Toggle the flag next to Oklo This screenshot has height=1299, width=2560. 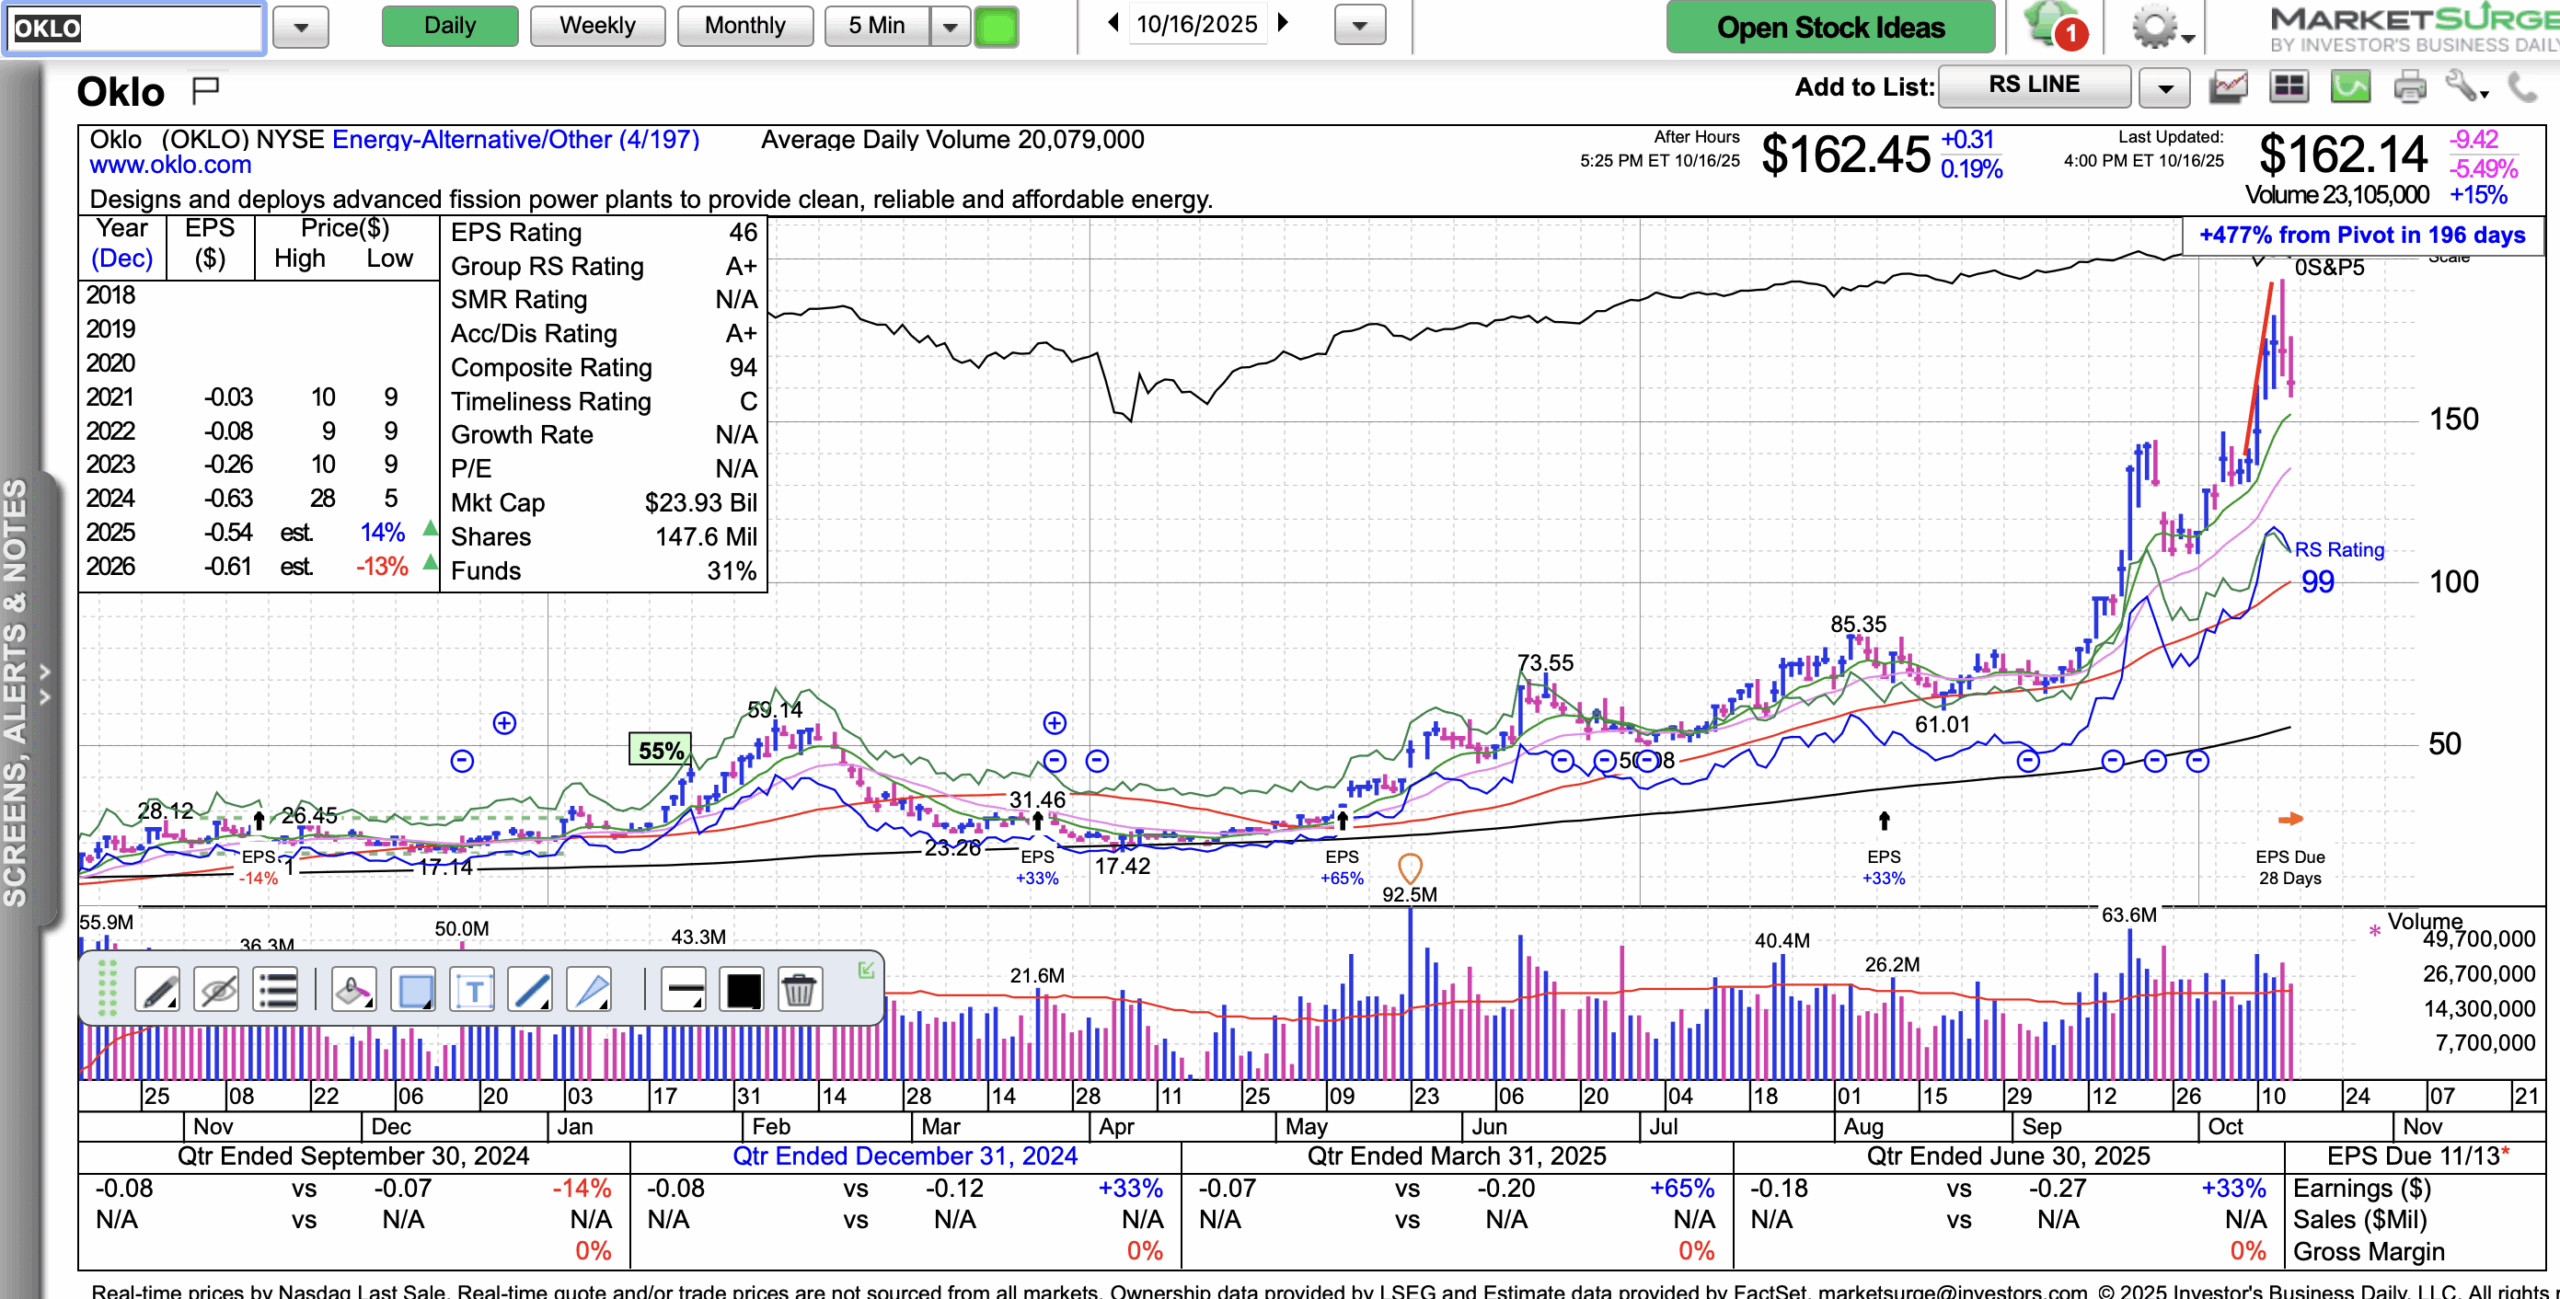click(x=205, y=91)
